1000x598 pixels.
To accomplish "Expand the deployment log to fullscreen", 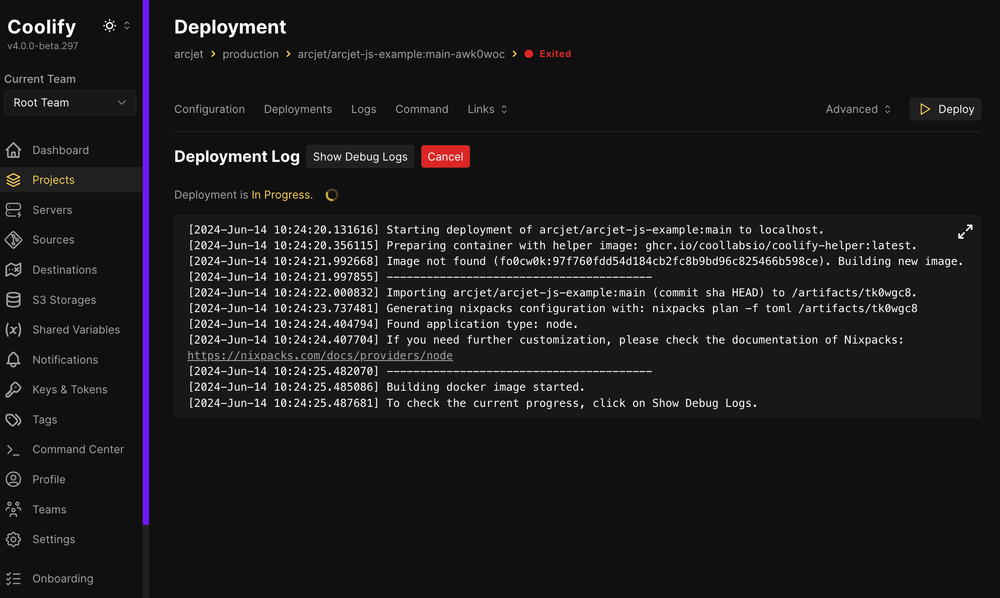I will pyautogui.click(x=964, y=231).
